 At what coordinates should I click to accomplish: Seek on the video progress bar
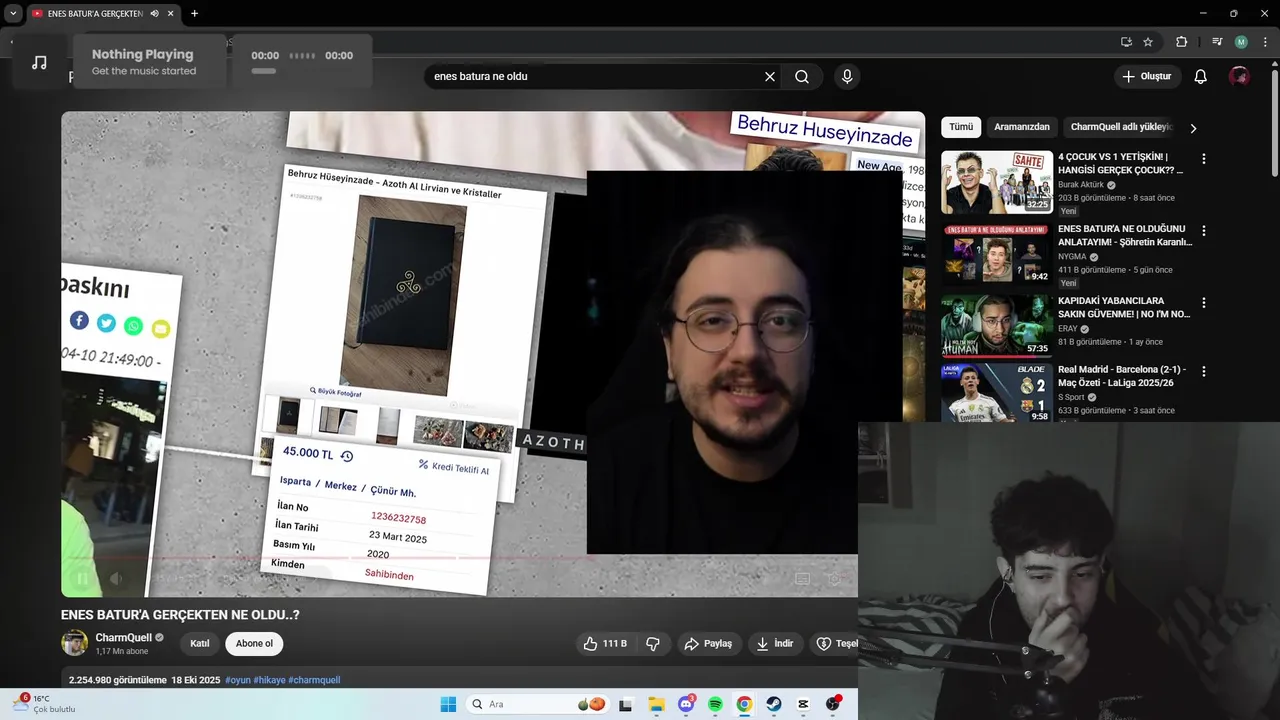pyautogui.click(x=459, y=557)
